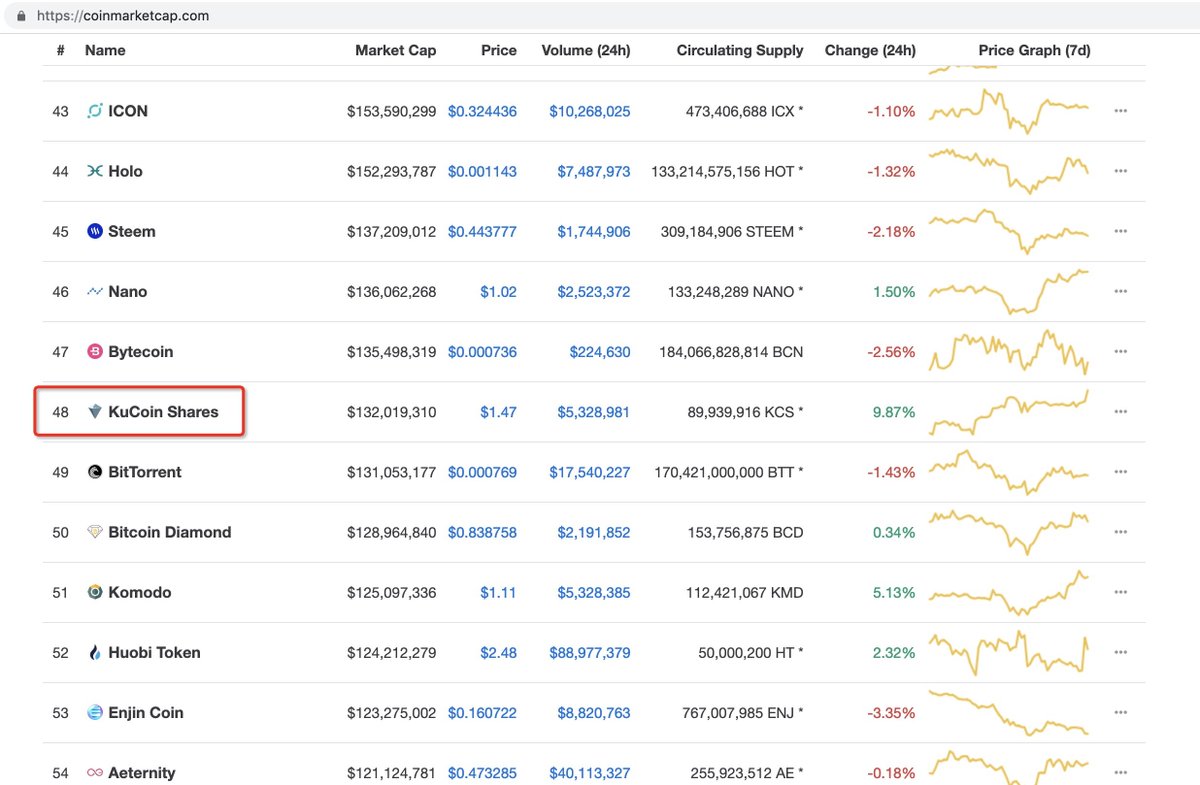Open the Holo coin name link

[x=125, y=171]
